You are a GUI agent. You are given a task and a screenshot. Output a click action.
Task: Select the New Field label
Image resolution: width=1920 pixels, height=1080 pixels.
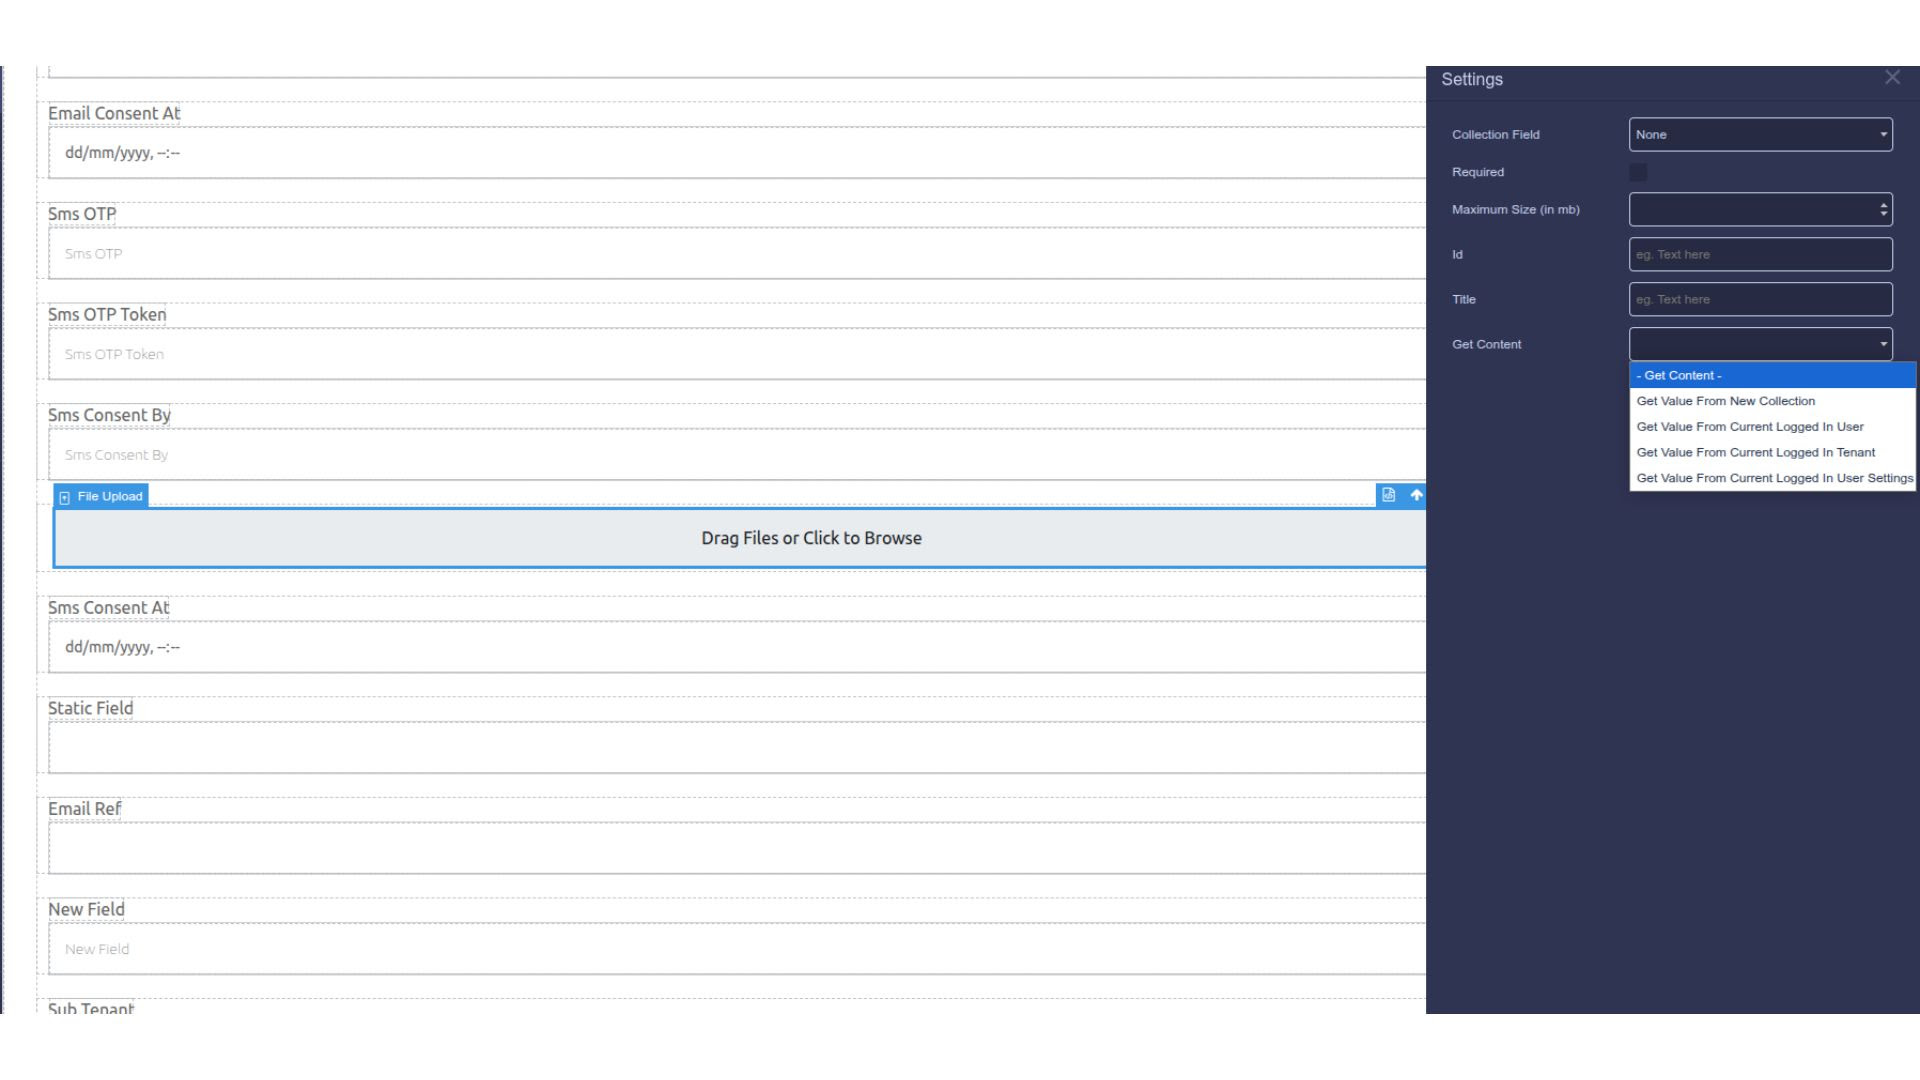(86, 909)
